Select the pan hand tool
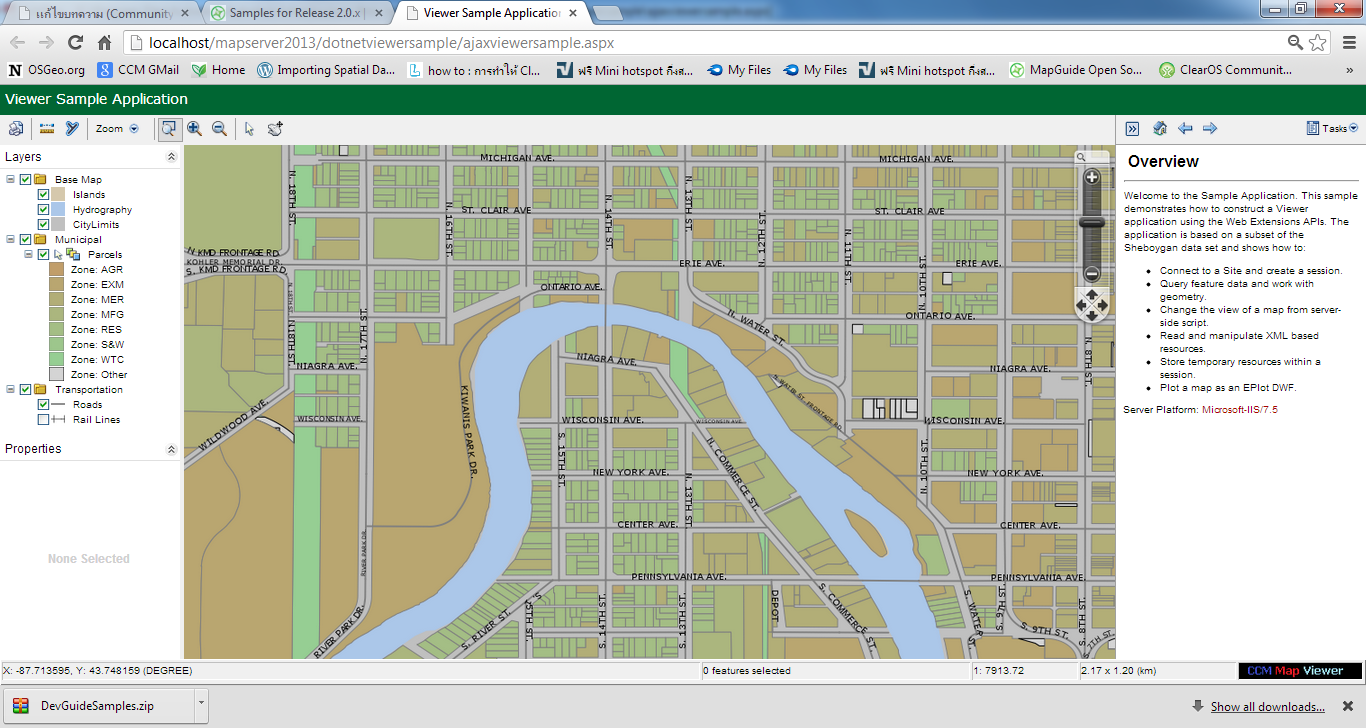The height and width of the screenshot is (728, 1366). [274, 128]
